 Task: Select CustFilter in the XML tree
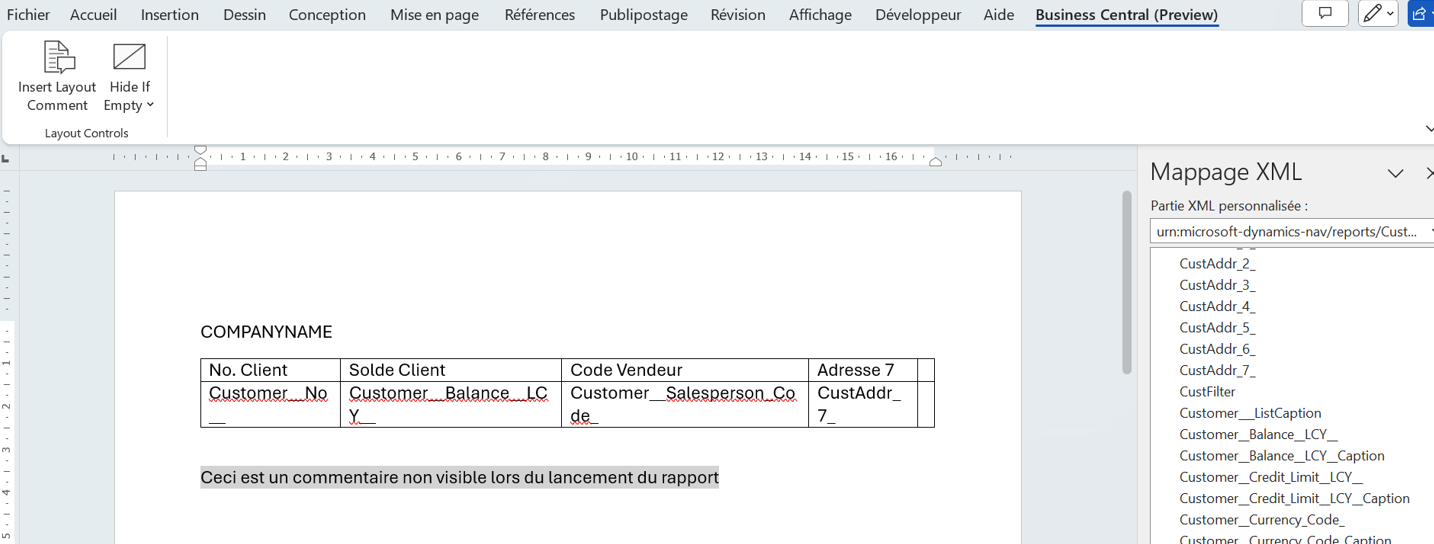tap(1207, 392)
